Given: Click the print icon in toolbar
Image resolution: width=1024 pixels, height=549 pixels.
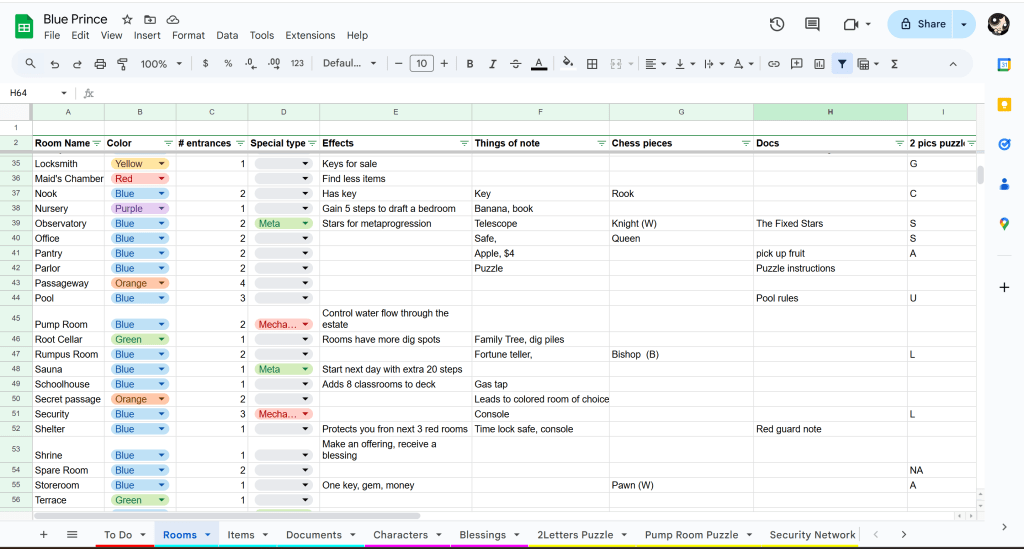Looking at the screenshot, I should pos(100,64).
